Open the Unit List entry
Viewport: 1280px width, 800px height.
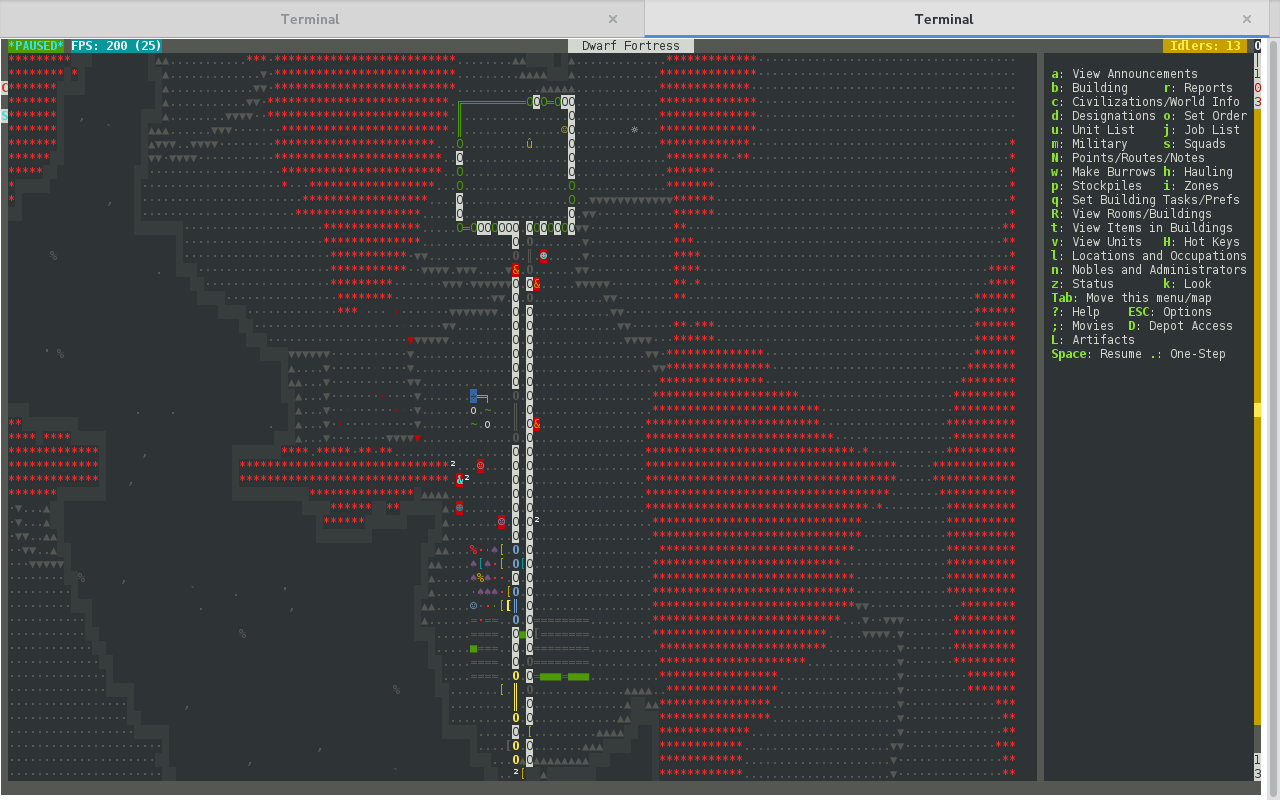[1093, 130]
